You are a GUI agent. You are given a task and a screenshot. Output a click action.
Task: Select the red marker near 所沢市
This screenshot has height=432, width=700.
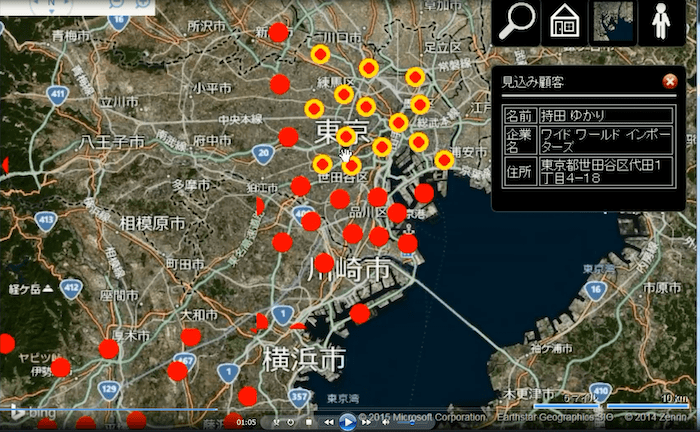[x=279, y=33]
